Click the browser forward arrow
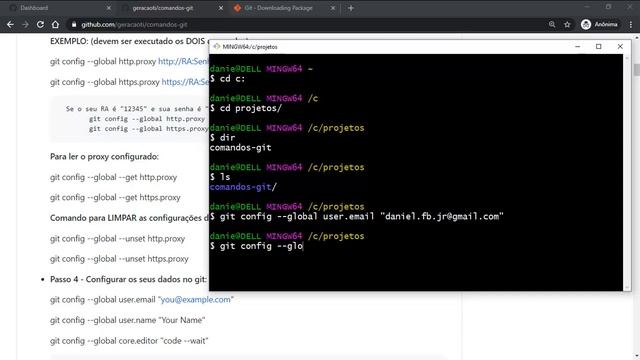This screenshot has height=360, width=640. coord(25,24)
